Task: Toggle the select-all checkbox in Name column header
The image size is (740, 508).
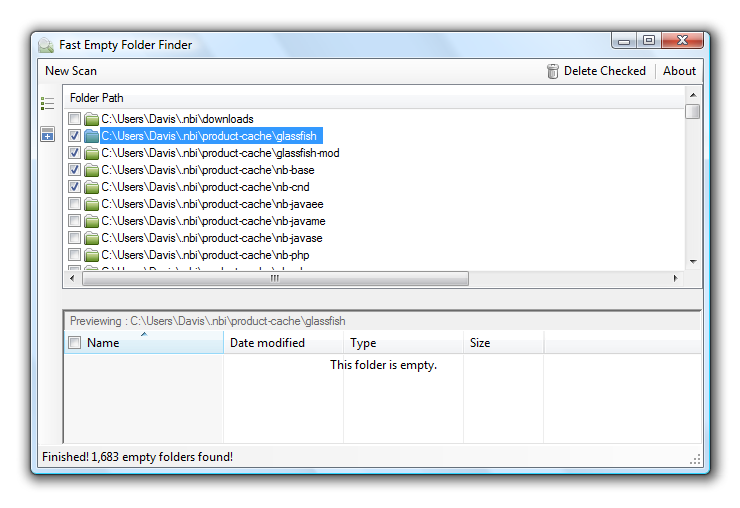Action: coord(74,343)
